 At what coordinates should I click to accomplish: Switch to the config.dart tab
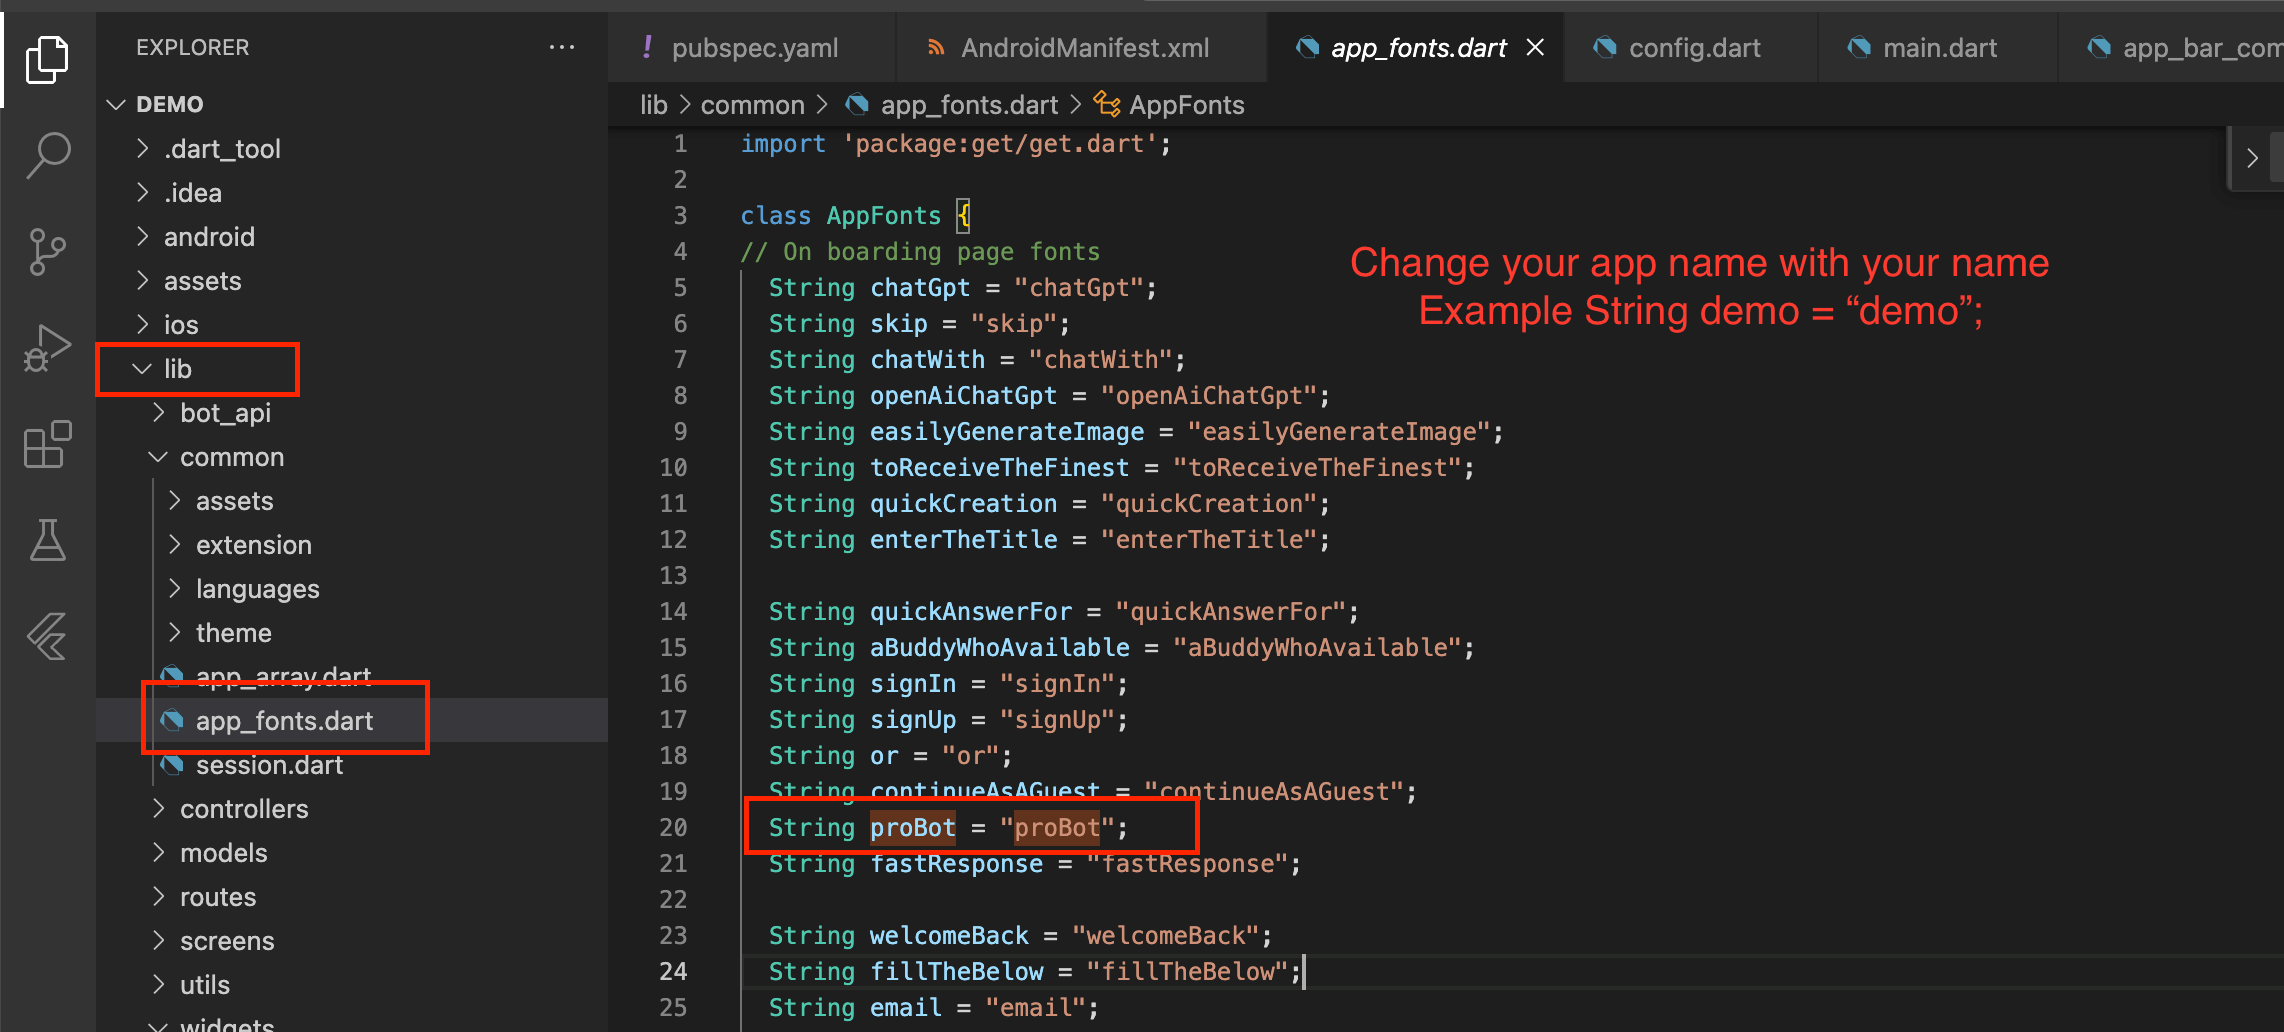(x=1693, y=47)
